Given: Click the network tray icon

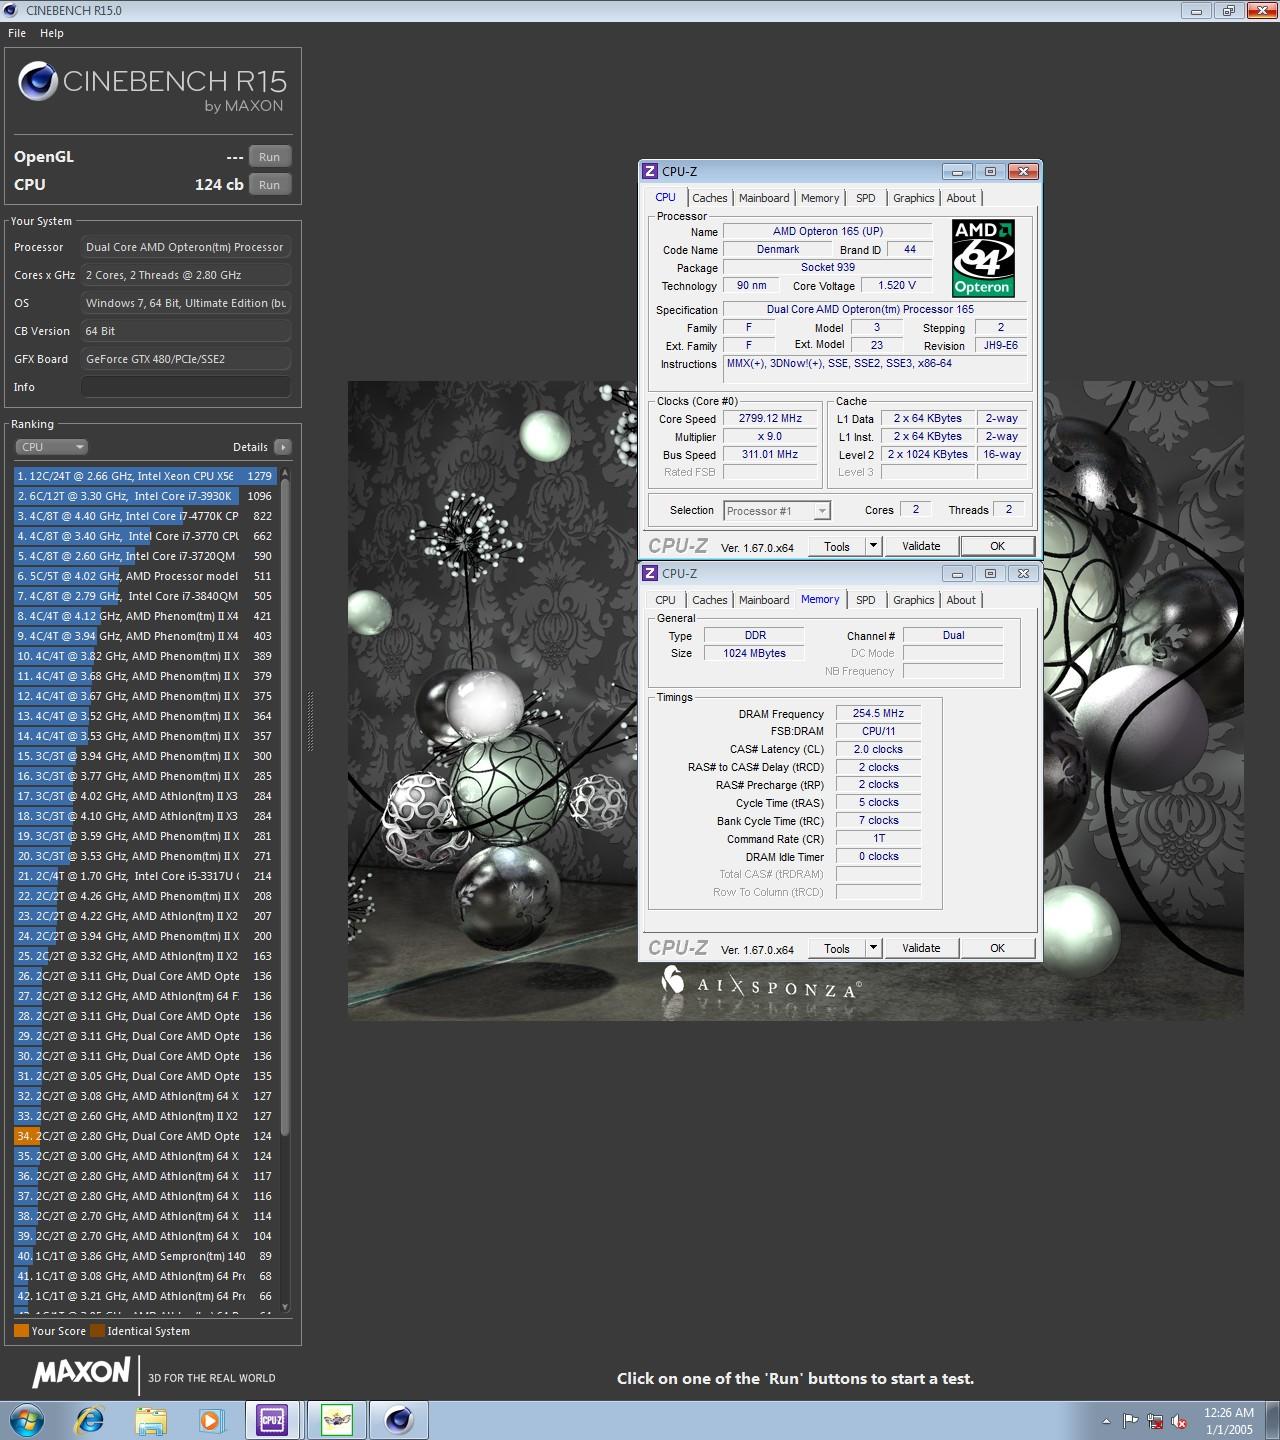Looking at the screenshot, I should (1155, 1421).
